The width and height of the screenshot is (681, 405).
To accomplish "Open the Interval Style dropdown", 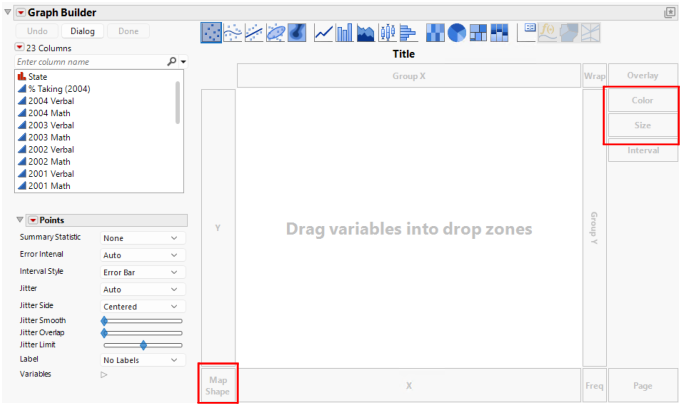I will 142,272.
